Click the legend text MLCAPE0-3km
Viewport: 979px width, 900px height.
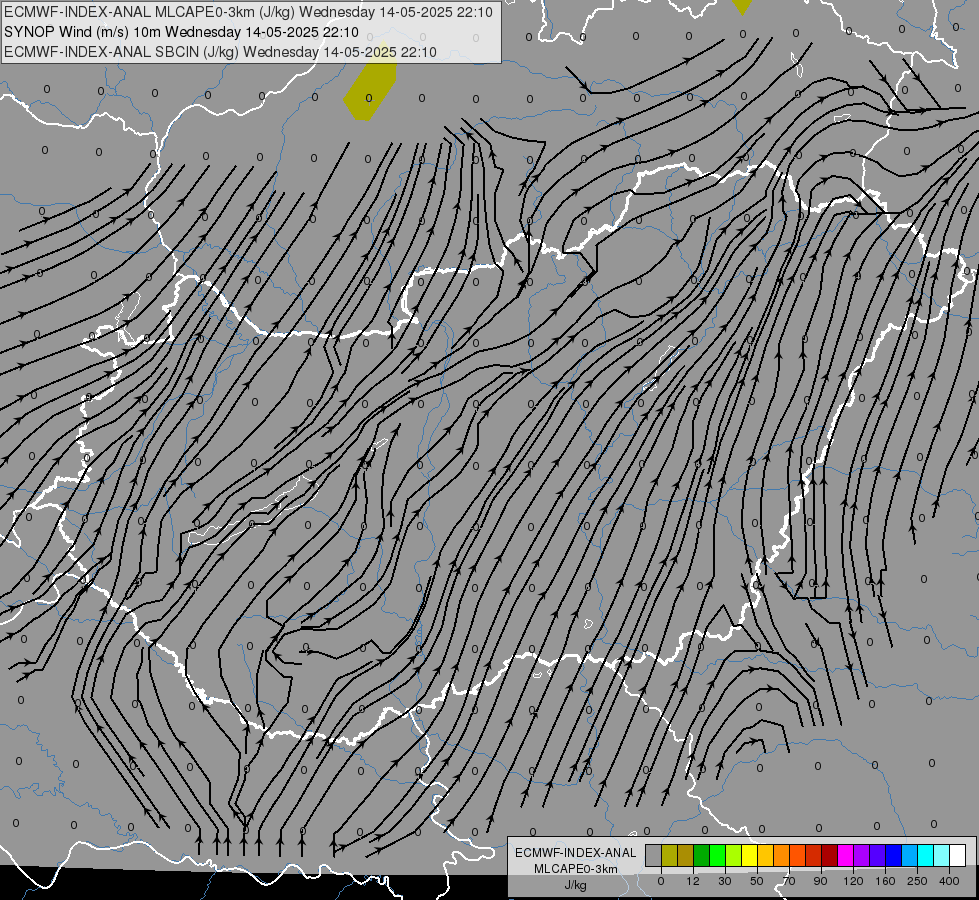pos(576,869)
